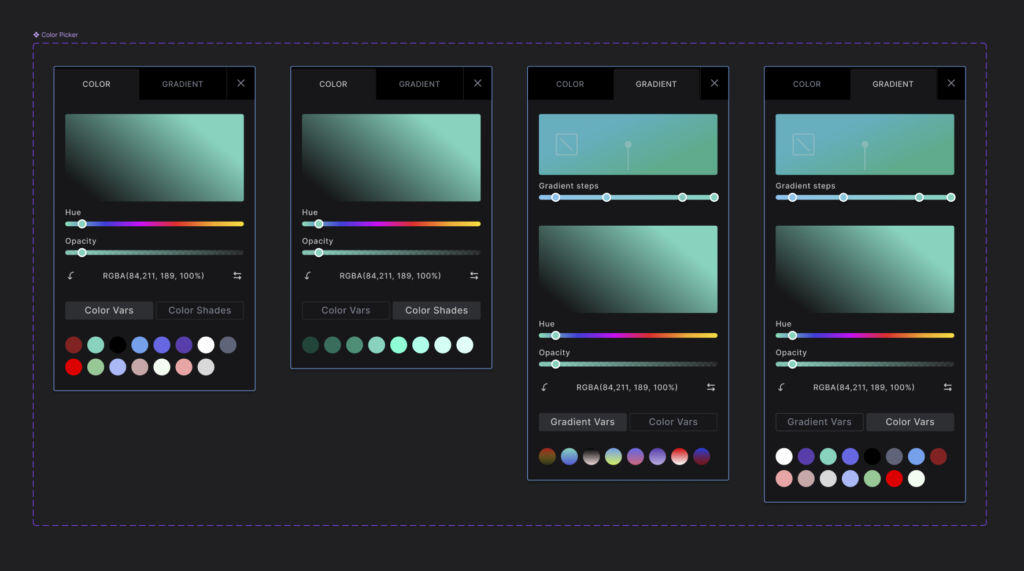
Task: Select the last gradient step handle in third panel
Action: (x=714, y=198)
